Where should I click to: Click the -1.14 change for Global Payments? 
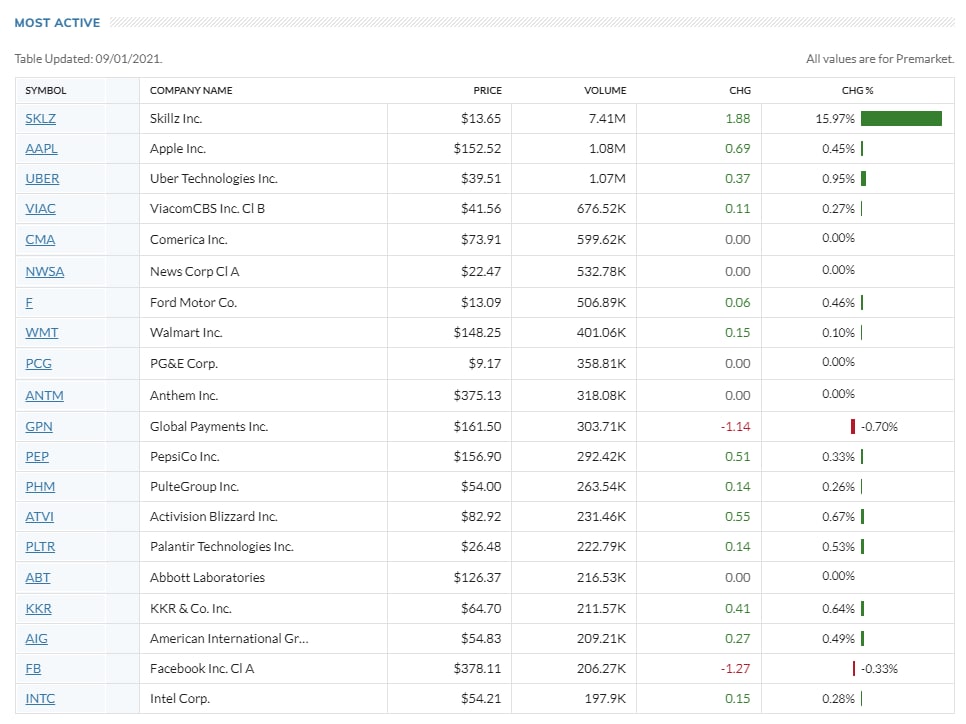(736, 426)
